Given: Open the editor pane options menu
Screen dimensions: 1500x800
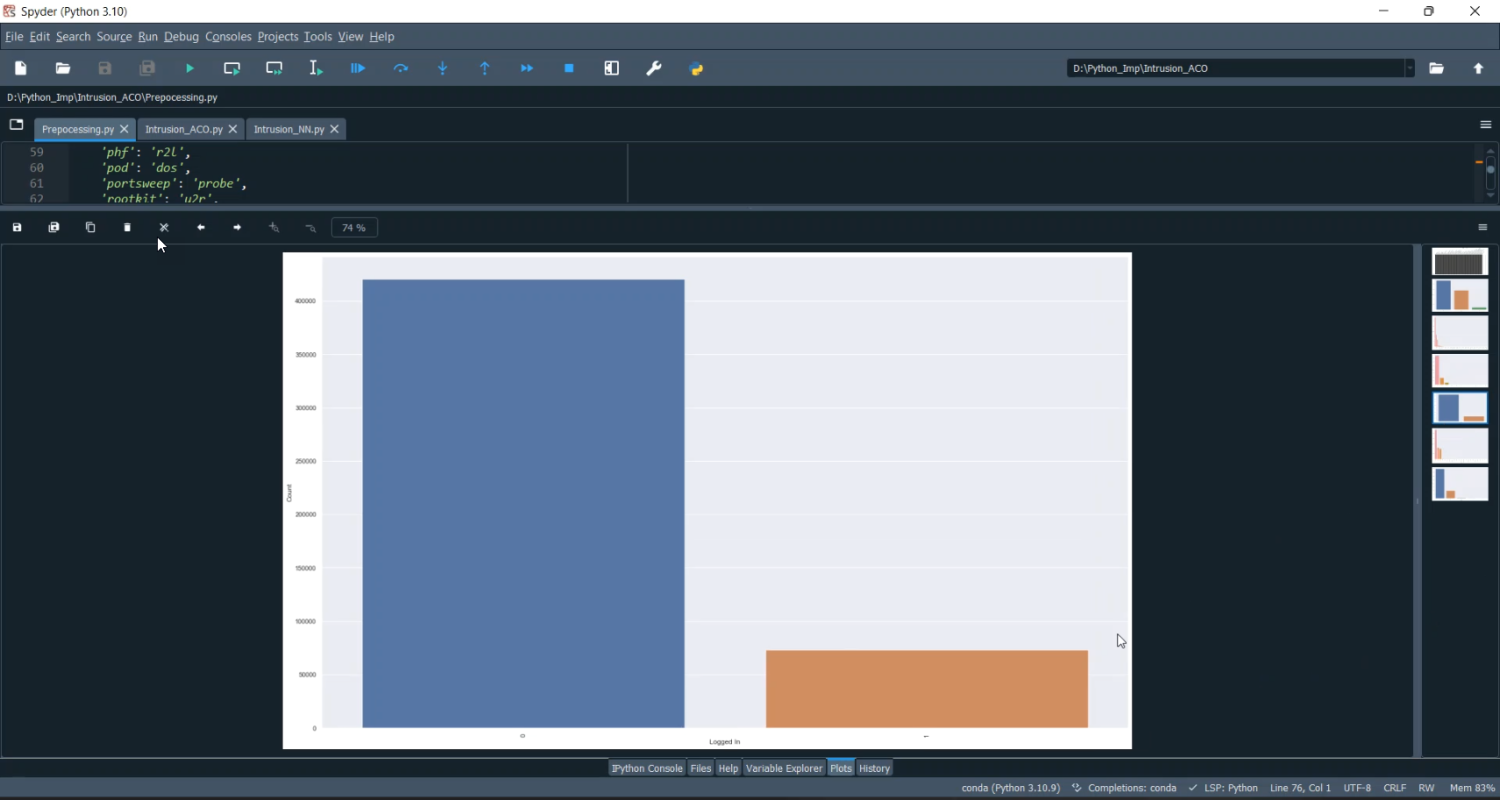Looking at the screenshot, I should (x=1485, y=125).
